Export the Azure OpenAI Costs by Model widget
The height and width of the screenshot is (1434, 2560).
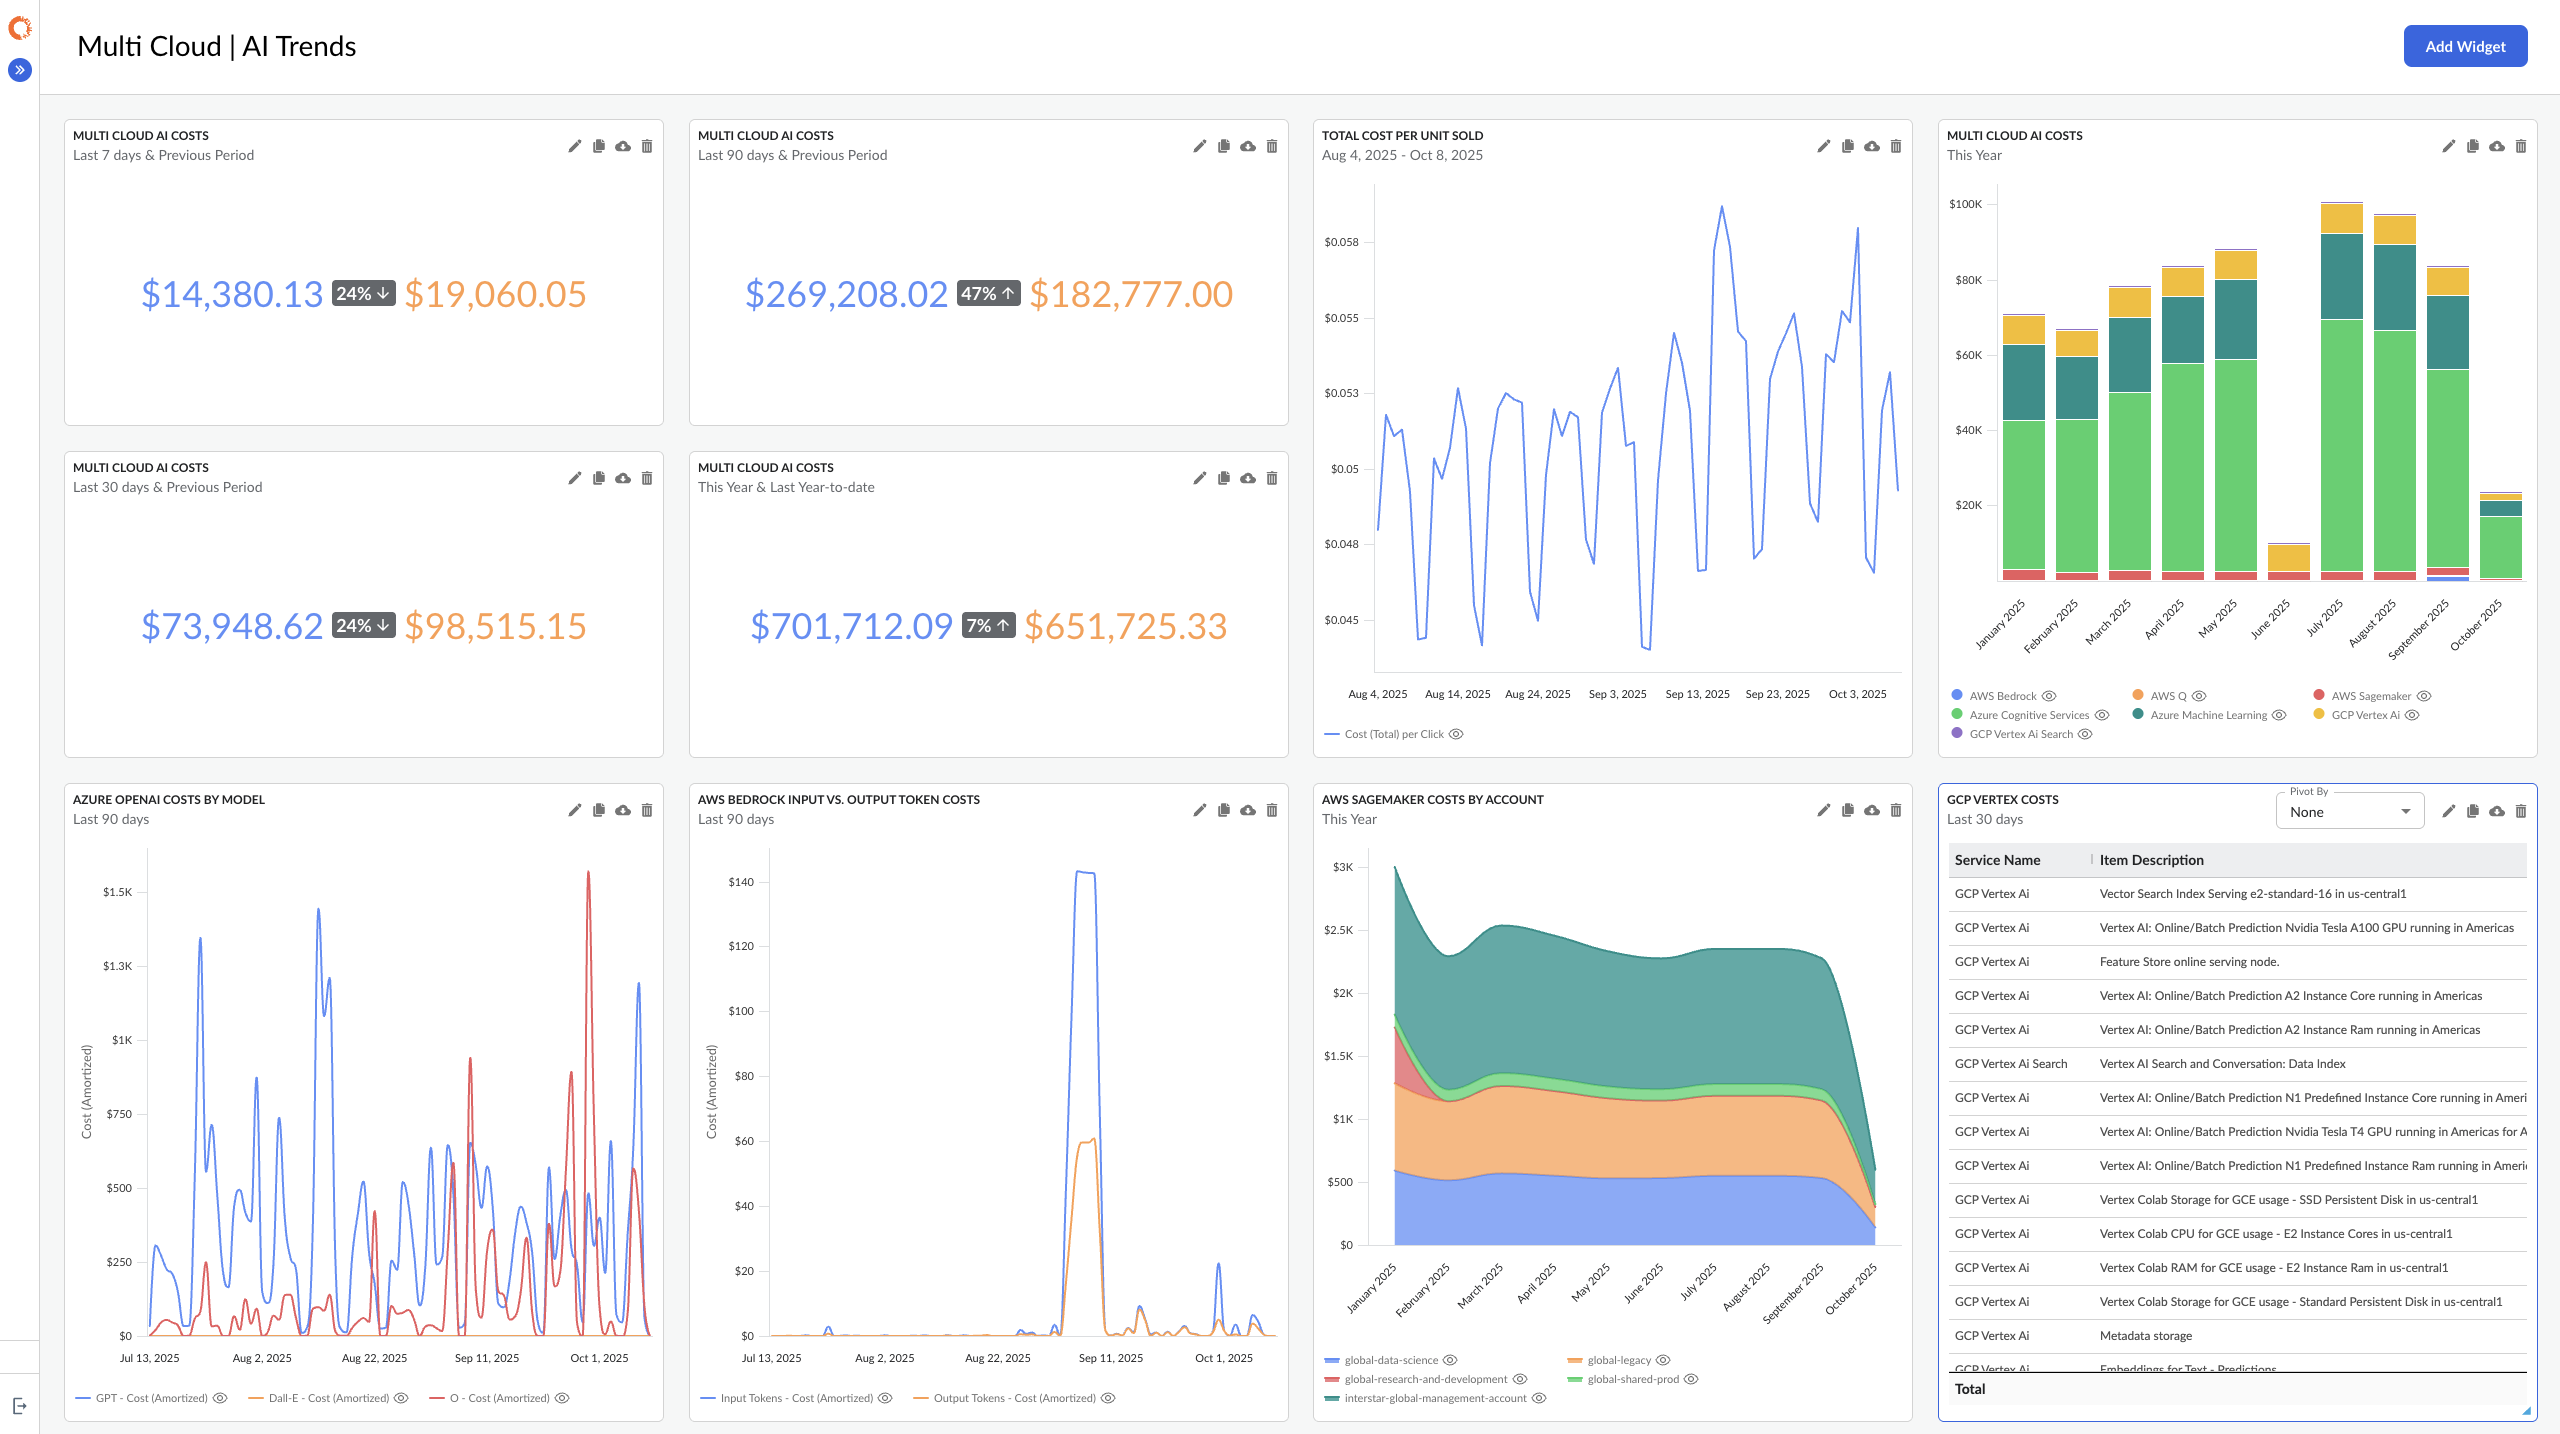pyautogui.click(x=622, y=810)
